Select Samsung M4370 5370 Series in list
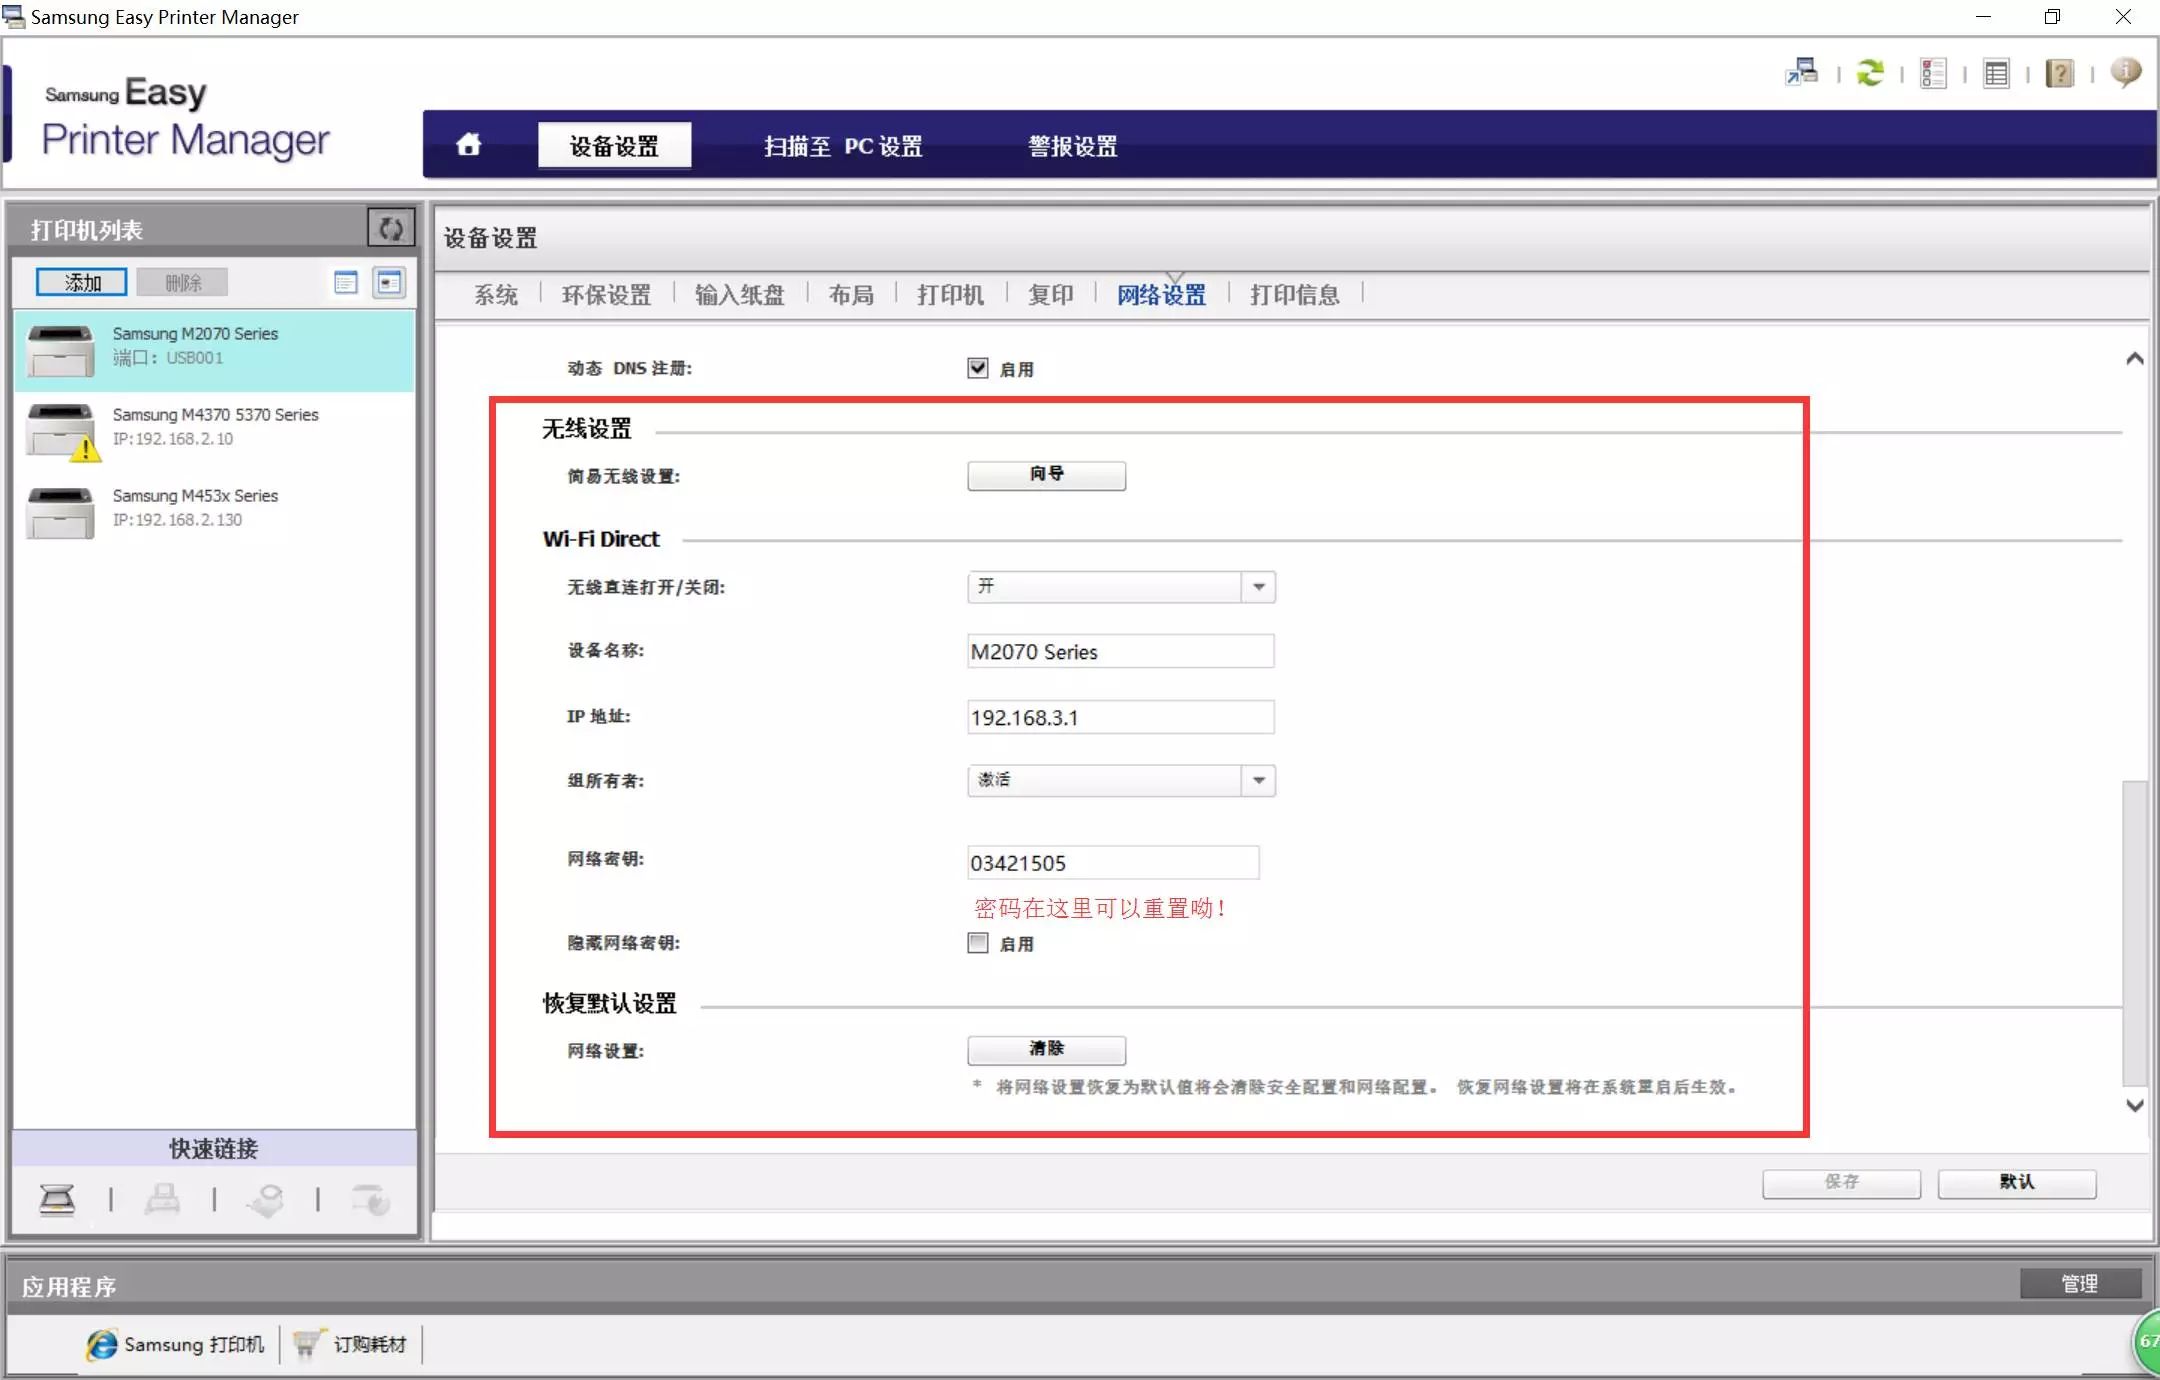The height and width of the screenshot is (1380, 2160). (x=216, y=431)
